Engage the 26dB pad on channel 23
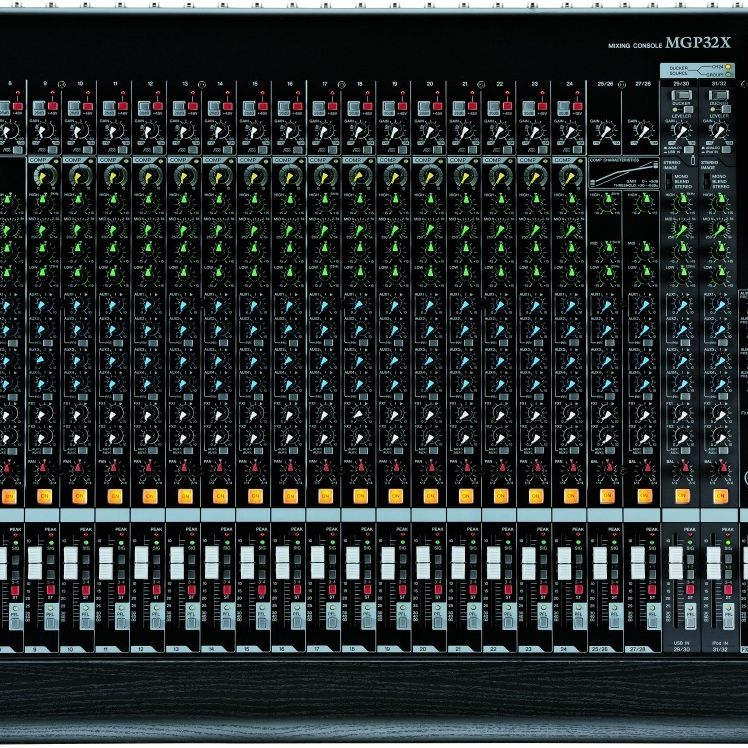The width and height of the screenshot is (748, 748). (x=530, y=107)
